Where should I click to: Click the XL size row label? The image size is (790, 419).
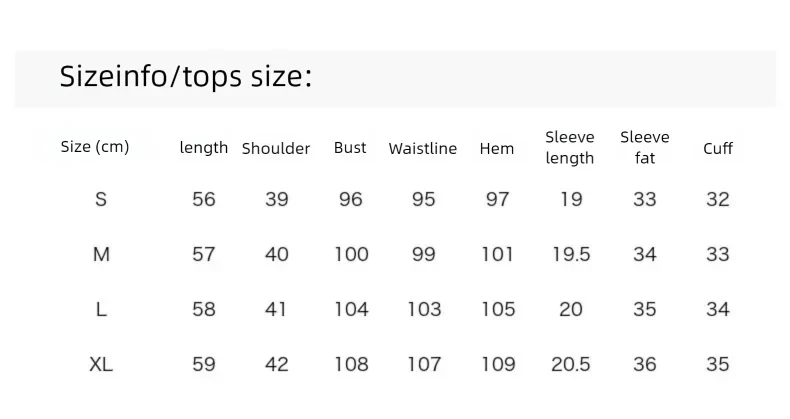click(101, 364)
